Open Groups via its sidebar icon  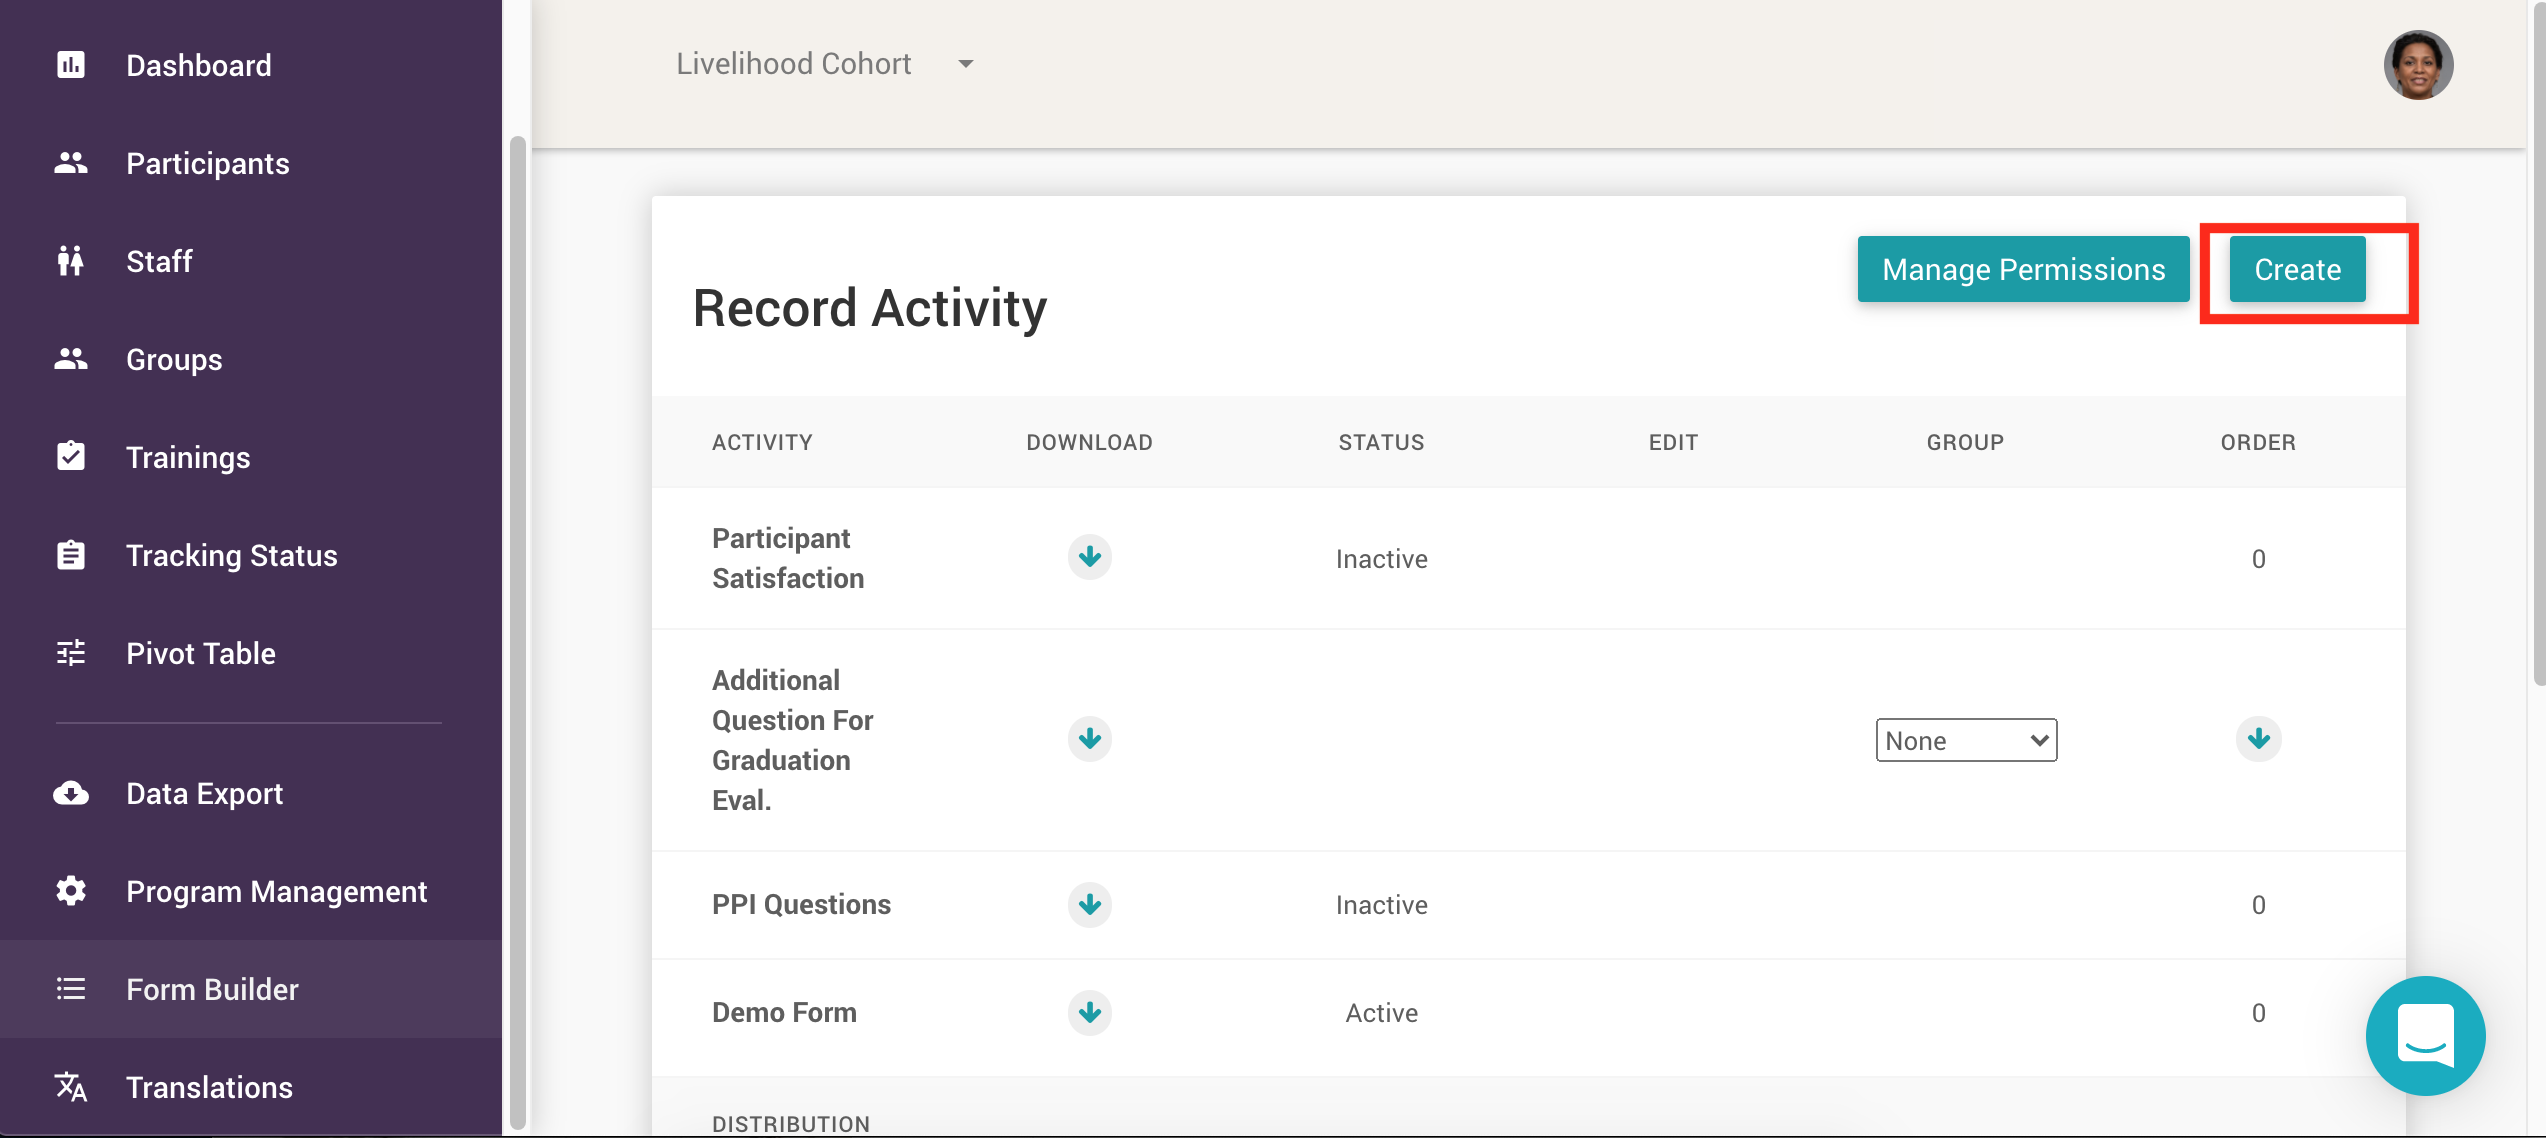coord(71,358)
